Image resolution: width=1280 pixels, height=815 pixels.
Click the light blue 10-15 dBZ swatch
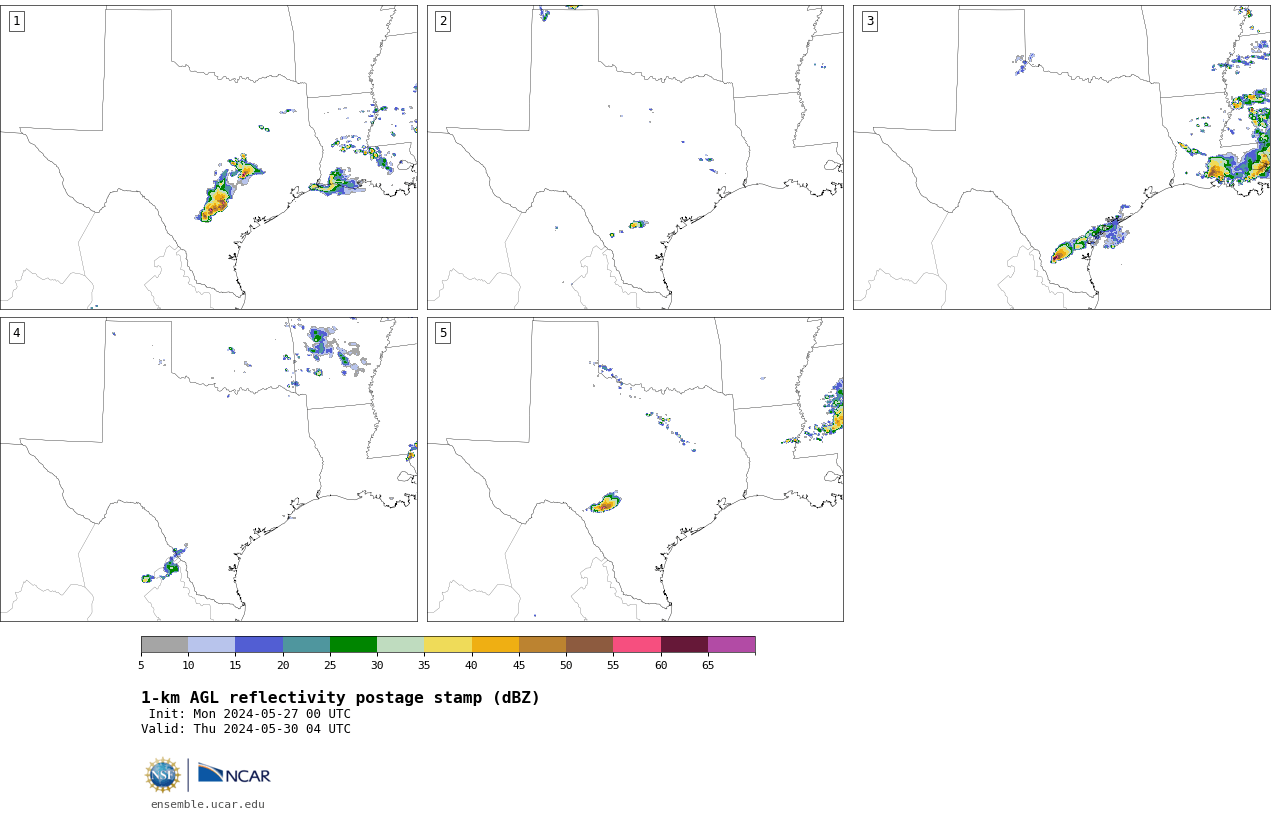tap(211, 644)
